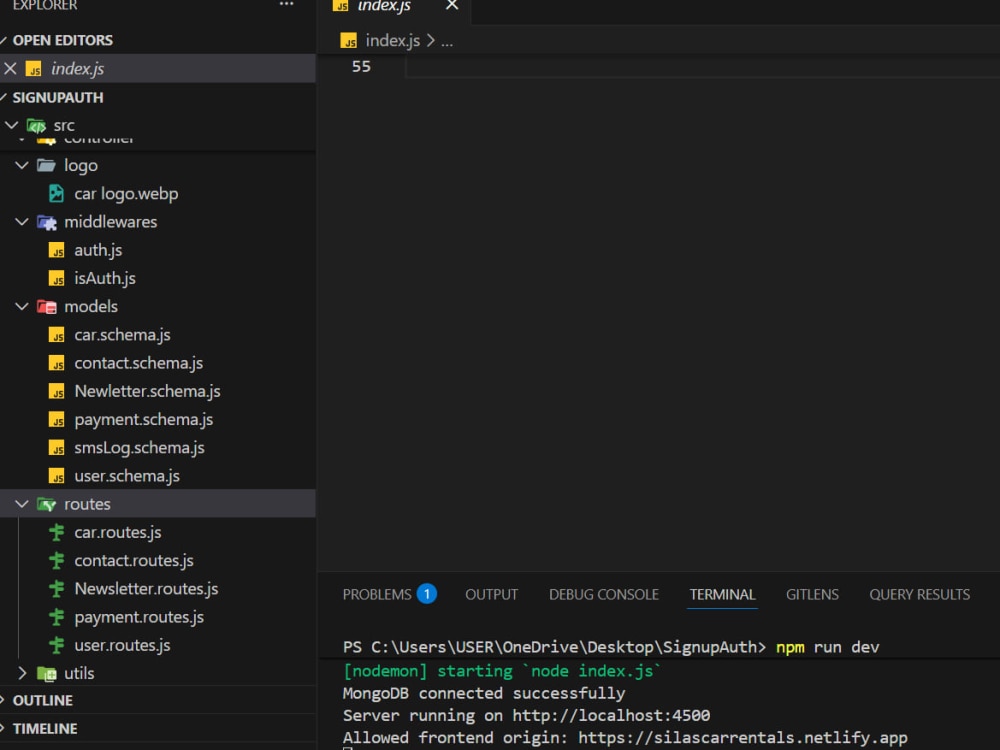Switch to the Output panel tab
The image size is (1000, 750).
point(491,594)
